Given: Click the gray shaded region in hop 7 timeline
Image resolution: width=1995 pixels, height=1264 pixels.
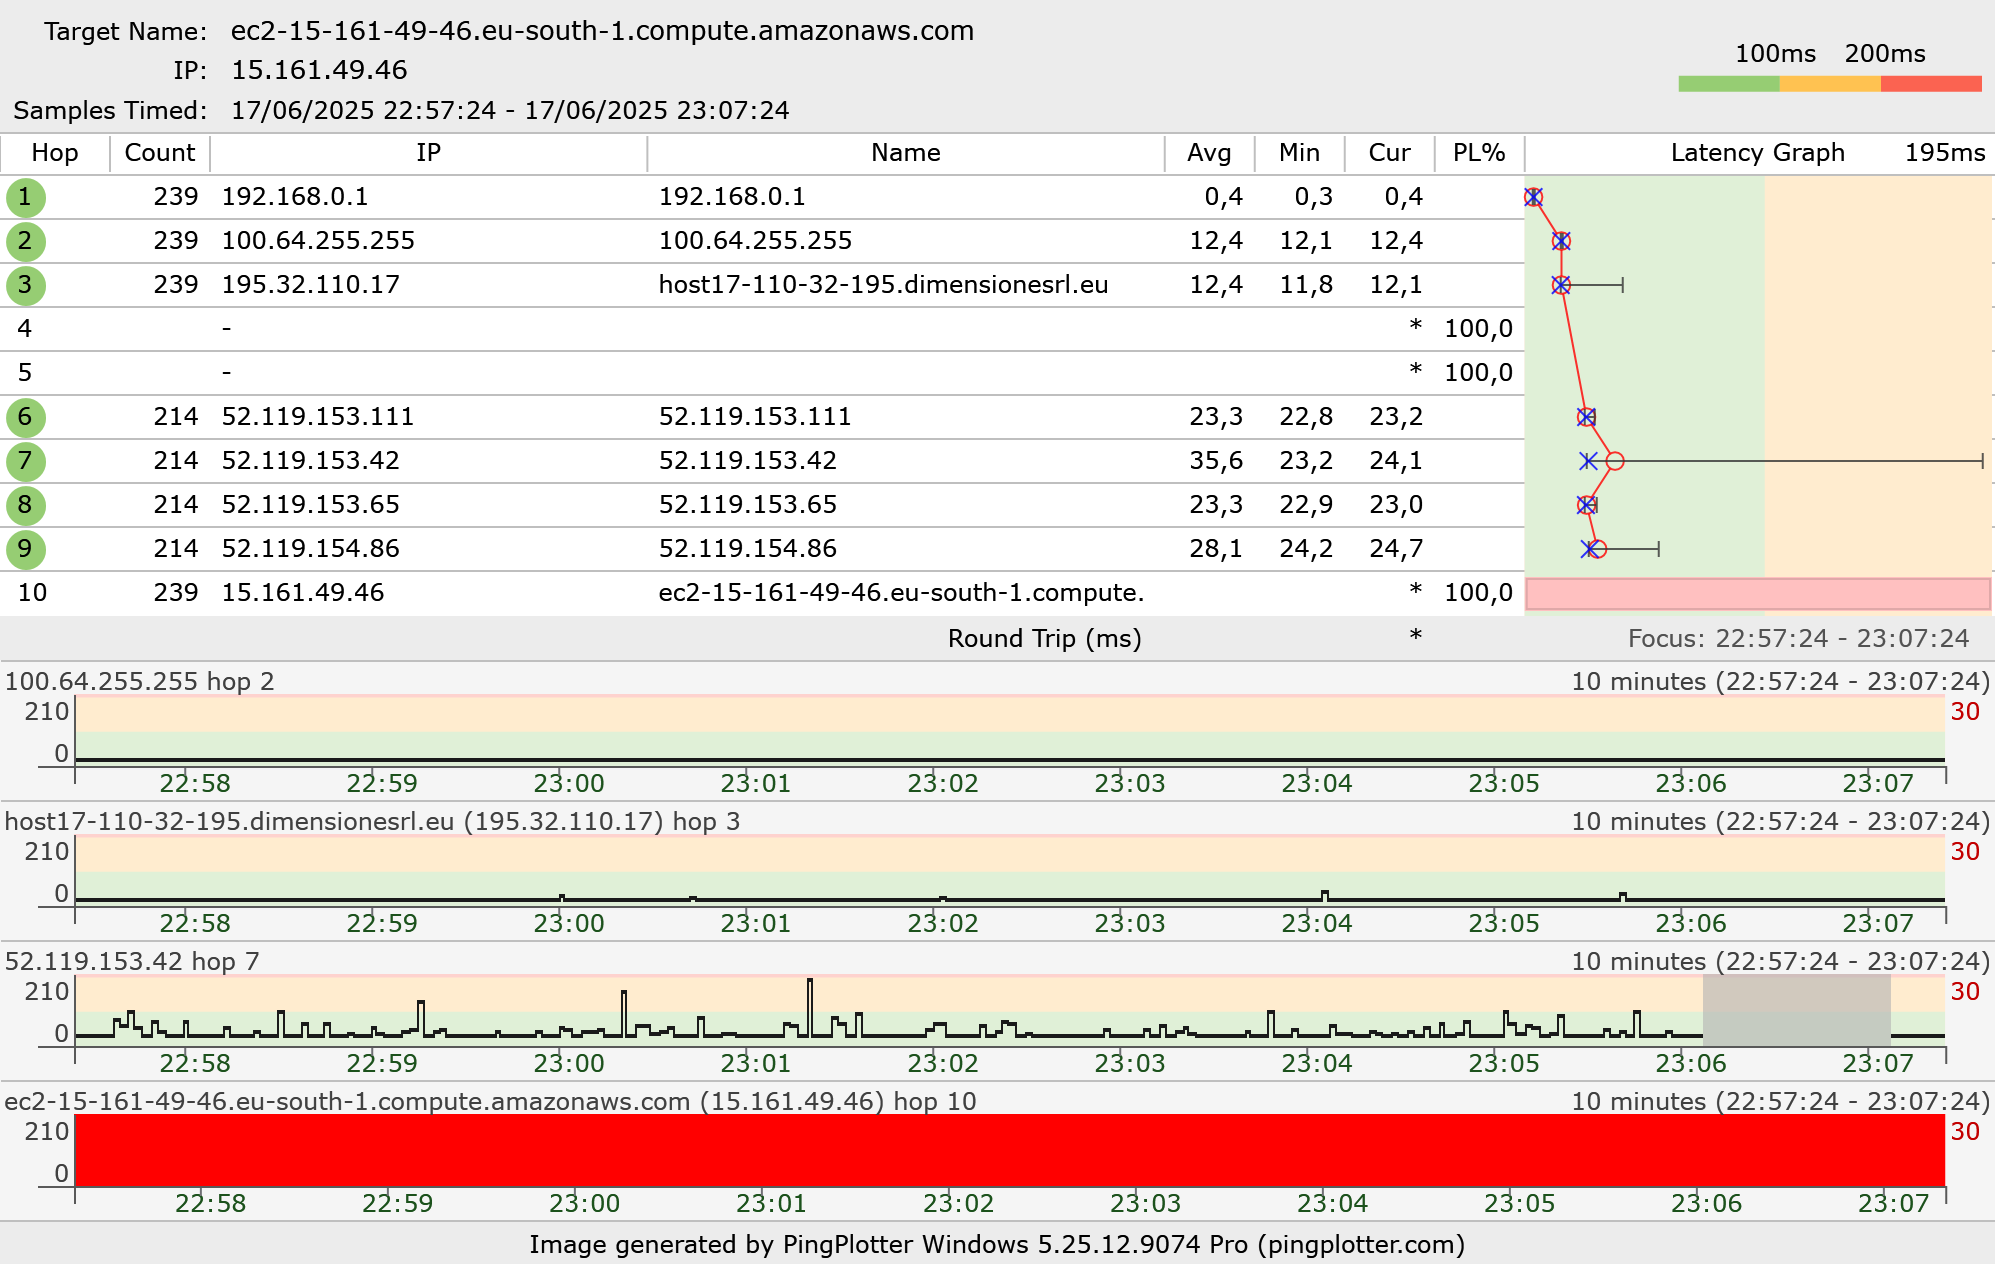Looking at the screenshot, I should (1796, 1010).
